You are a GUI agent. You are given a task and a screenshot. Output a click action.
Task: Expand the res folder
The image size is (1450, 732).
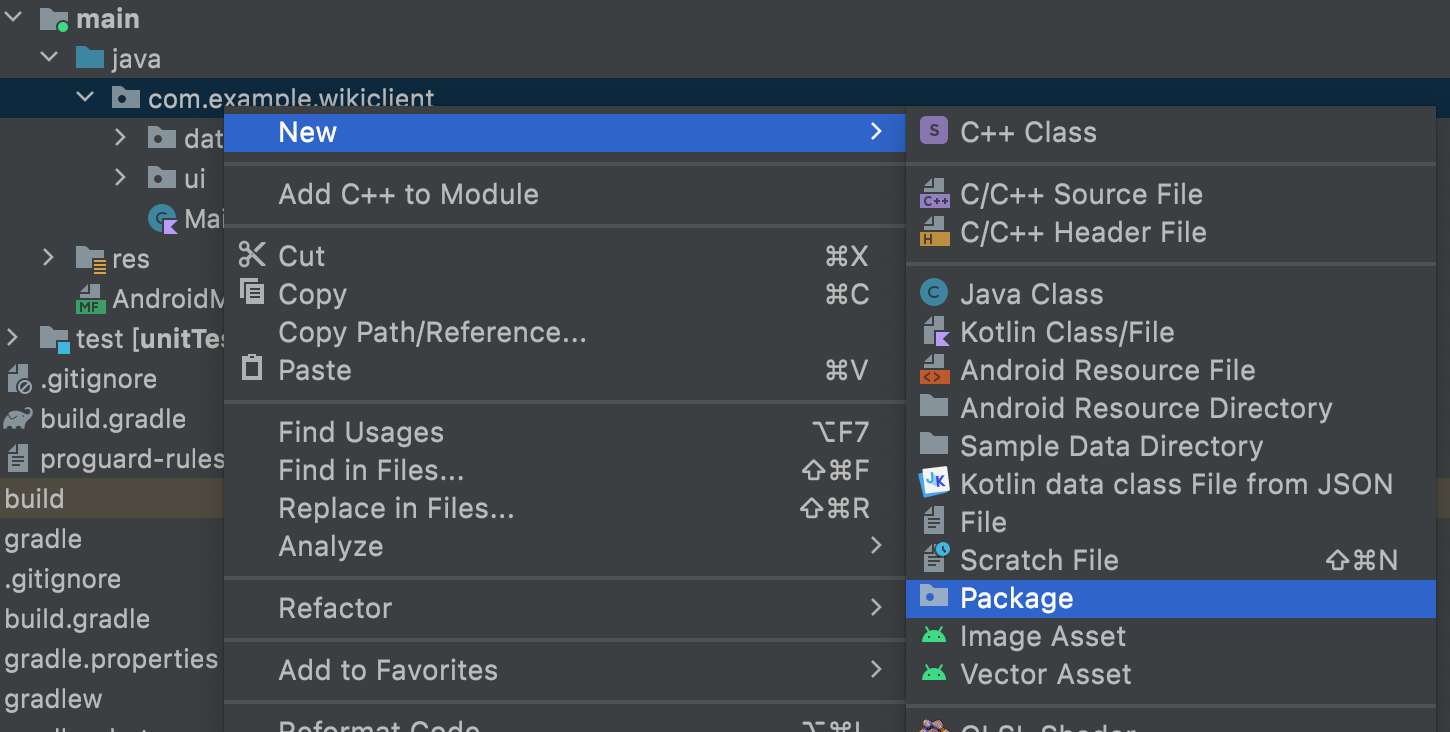48,258
